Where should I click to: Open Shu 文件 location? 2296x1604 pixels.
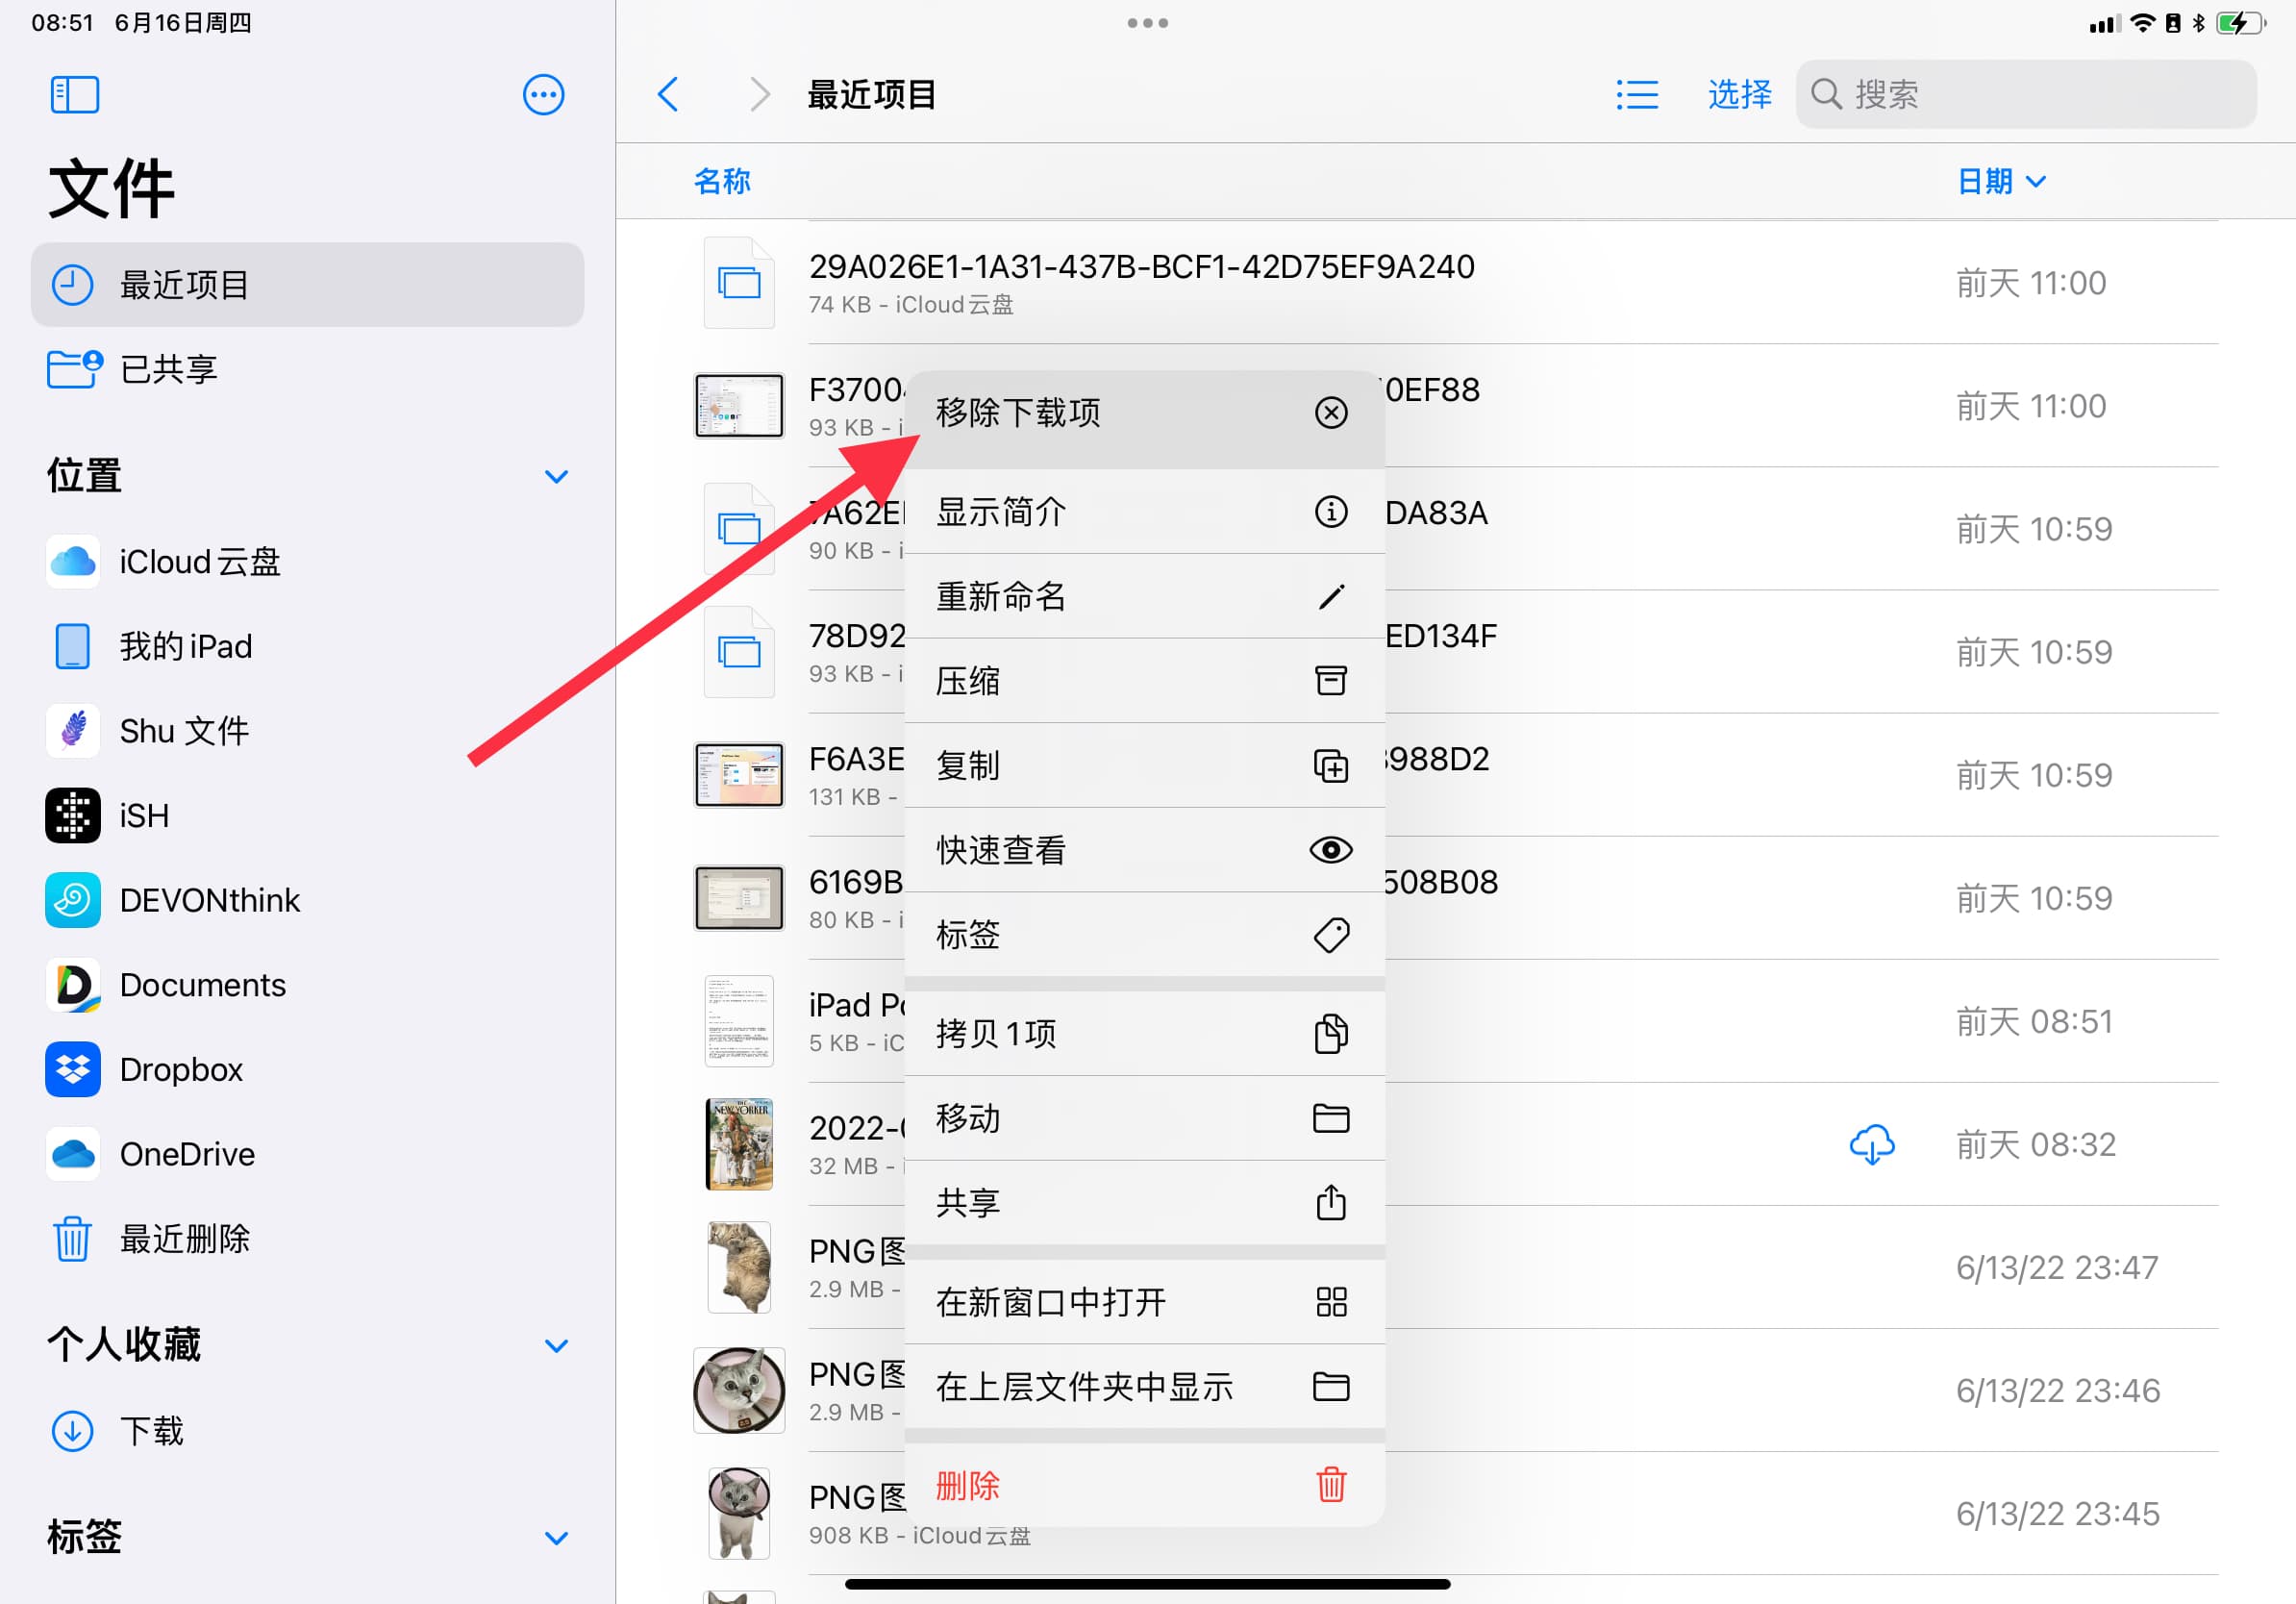click(x=307, y=731)
